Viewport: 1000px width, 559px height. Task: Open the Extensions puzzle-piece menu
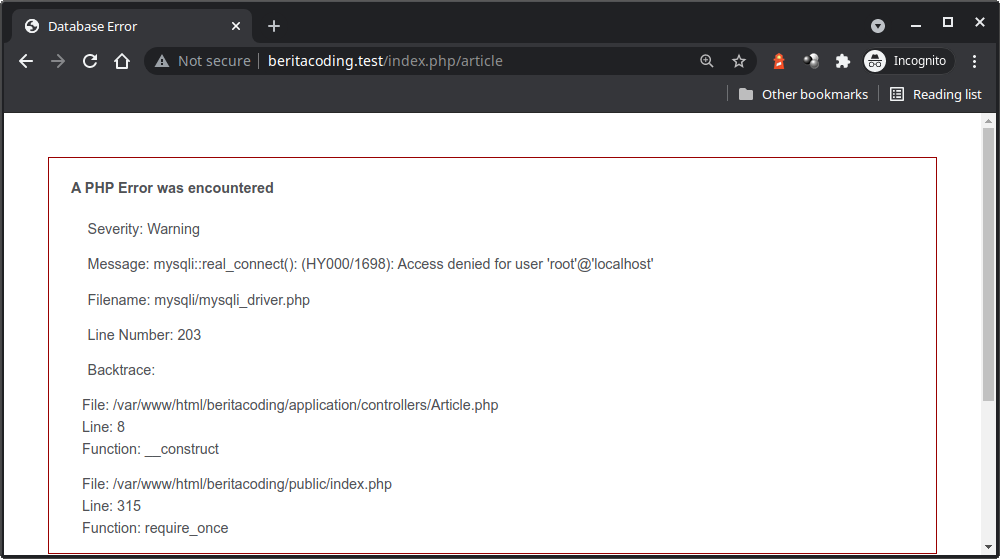[843, 61]
